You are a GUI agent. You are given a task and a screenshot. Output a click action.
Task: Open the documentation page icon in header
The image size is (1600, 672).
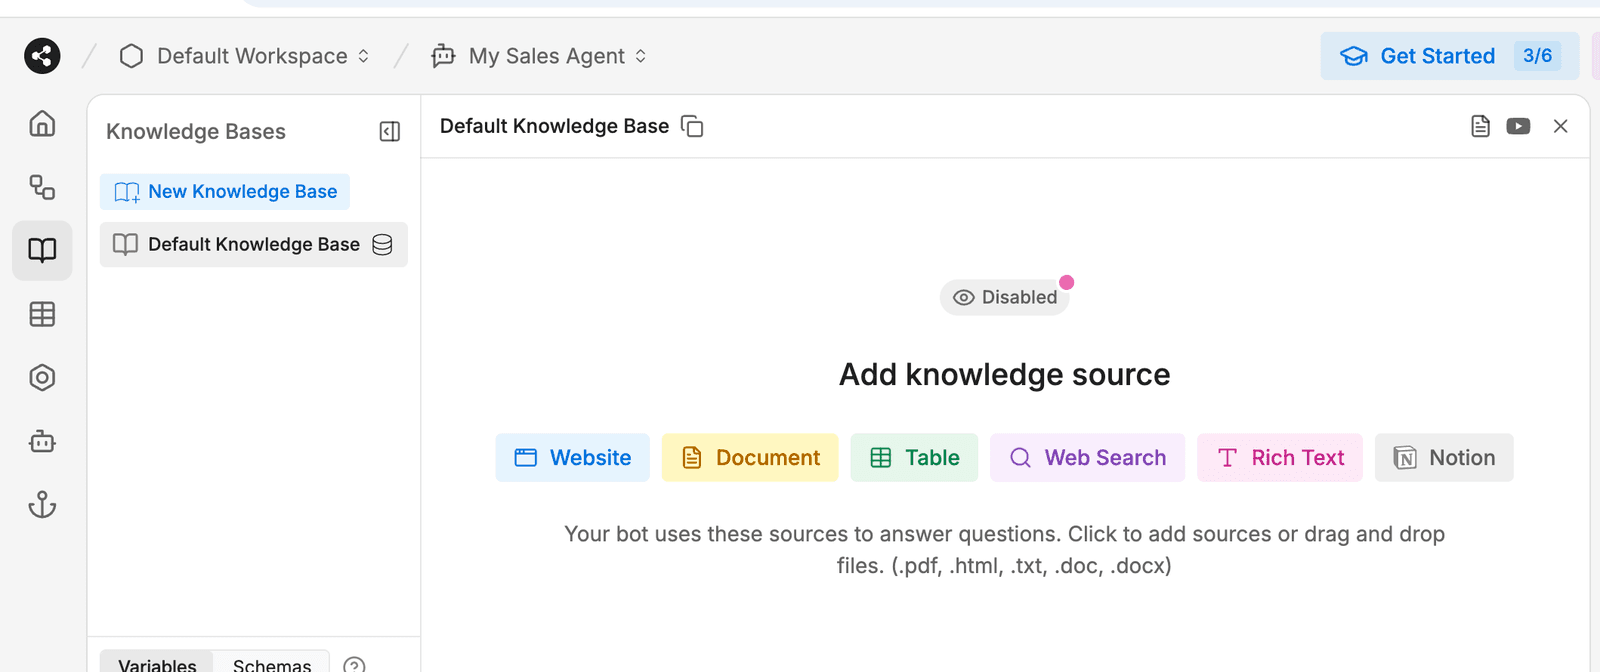(x=1481, y=126)
